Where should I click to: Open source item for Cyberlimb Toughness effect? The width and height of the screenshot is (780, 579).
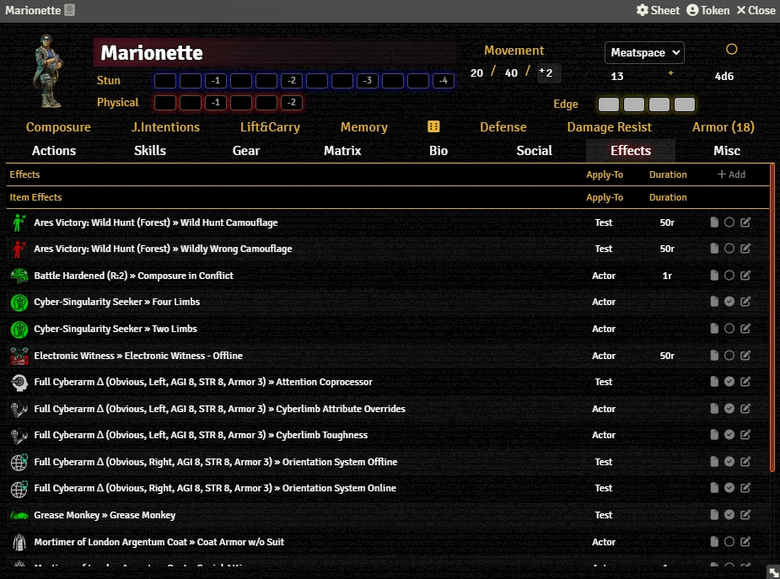(x=714, y=435)
